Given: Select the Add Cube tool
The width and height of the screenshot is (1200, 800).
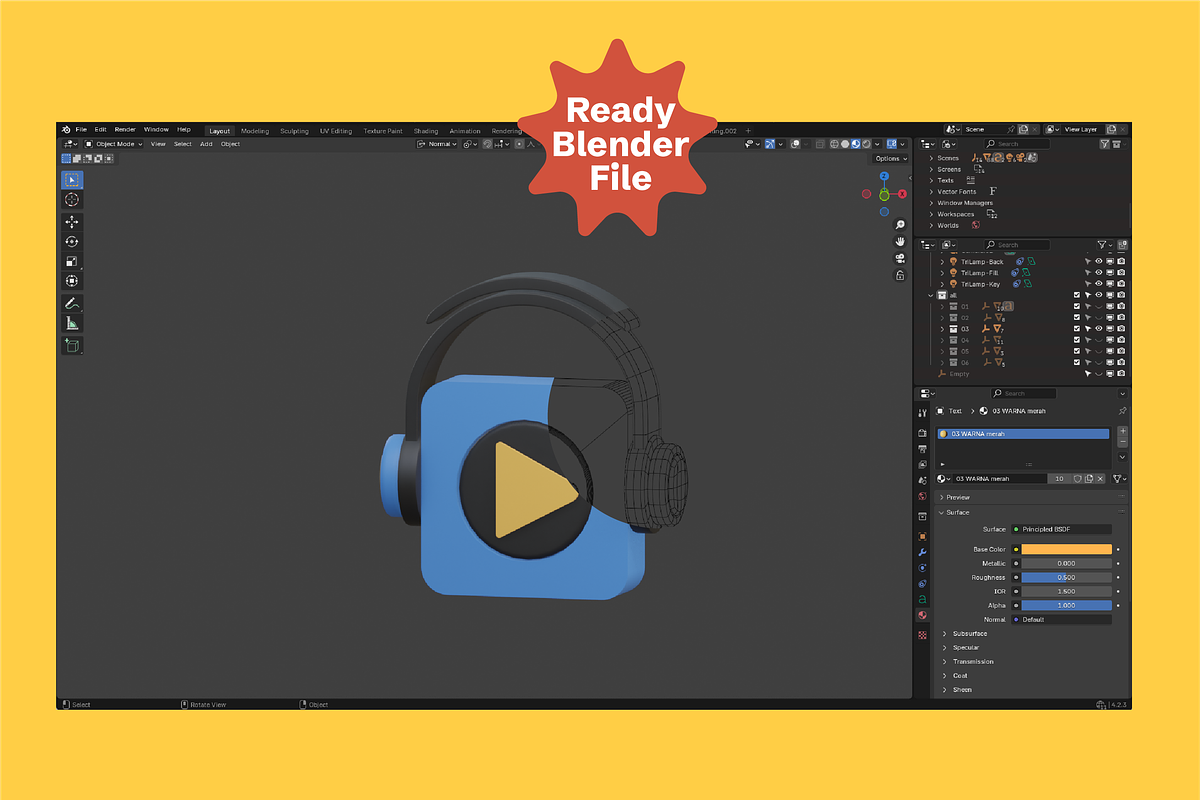Looking at the screenshot, I should [x=72, y=346].
